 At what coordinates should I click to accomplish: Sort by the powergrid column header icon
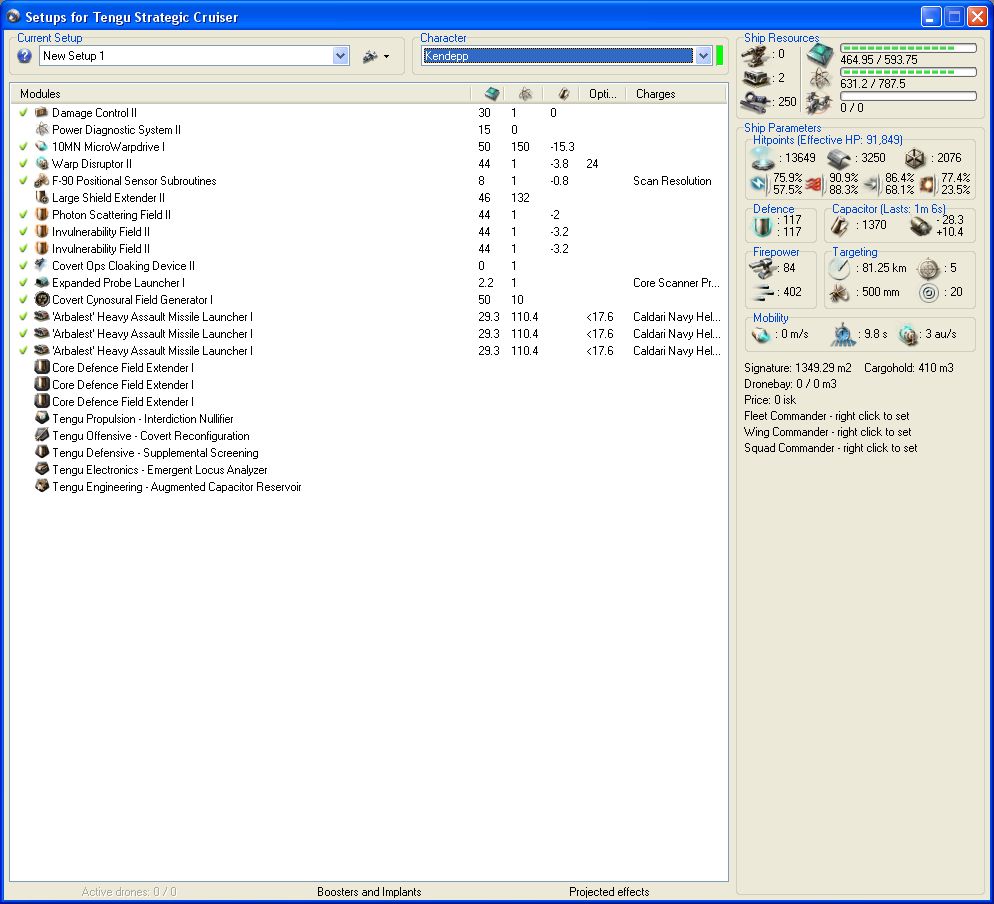pyautogui.click(x=525, y=94)
